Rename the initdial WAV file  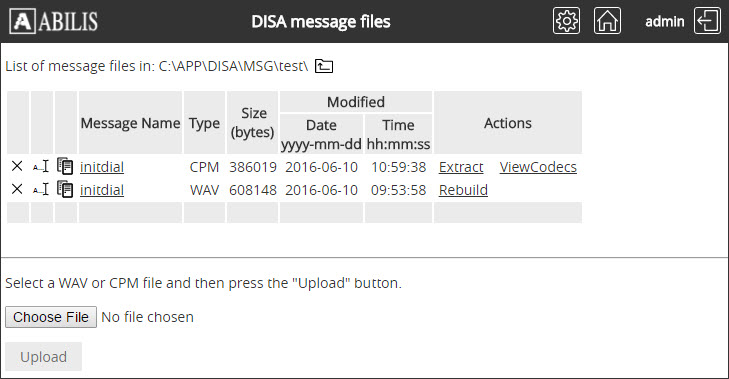point(41,189)
